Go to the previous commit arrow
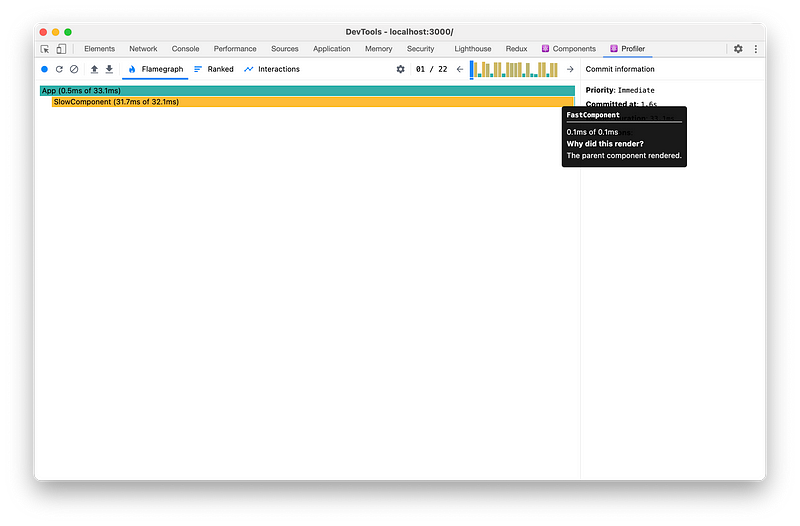This screenshot has width=800, height=526. [459, 69]
